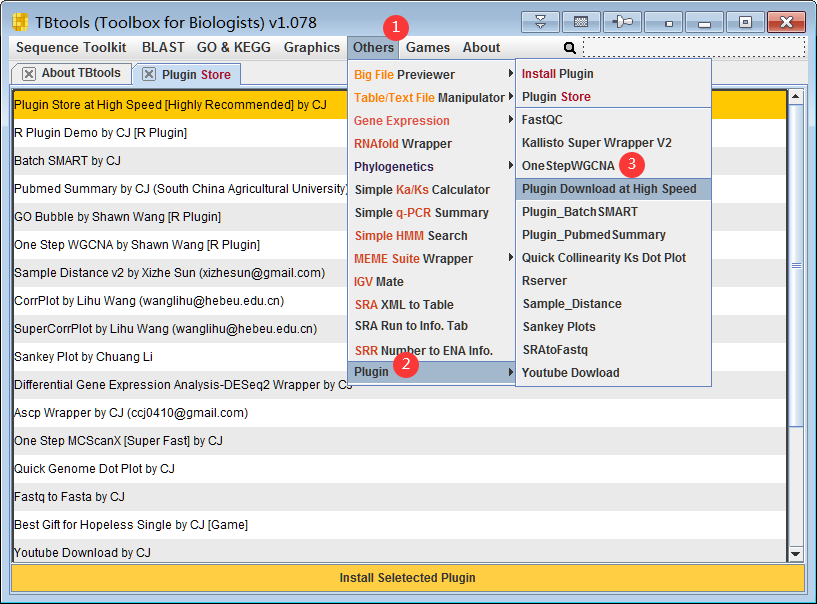Expand the Gene Expression submenu

[431, 120]
